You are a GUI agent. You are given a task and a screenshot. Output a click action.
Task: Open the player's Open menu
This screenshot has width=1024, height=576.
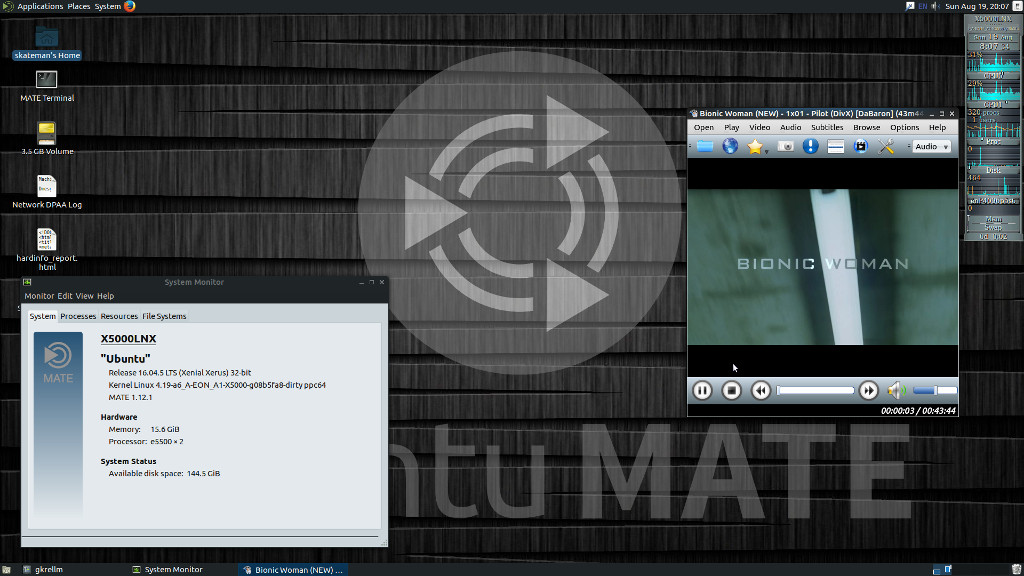pyautogui.click(x=703, y=127)
